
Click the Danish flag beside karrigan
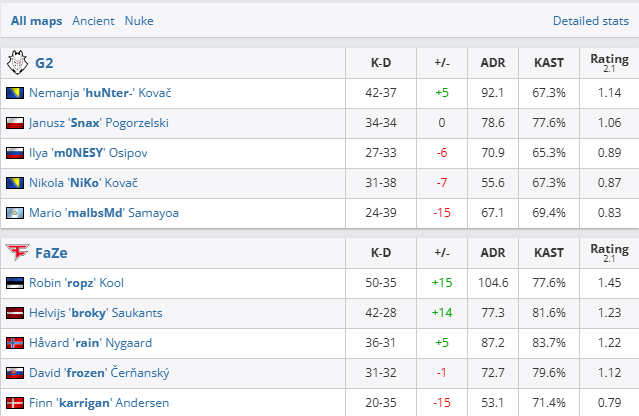point(15,403)
